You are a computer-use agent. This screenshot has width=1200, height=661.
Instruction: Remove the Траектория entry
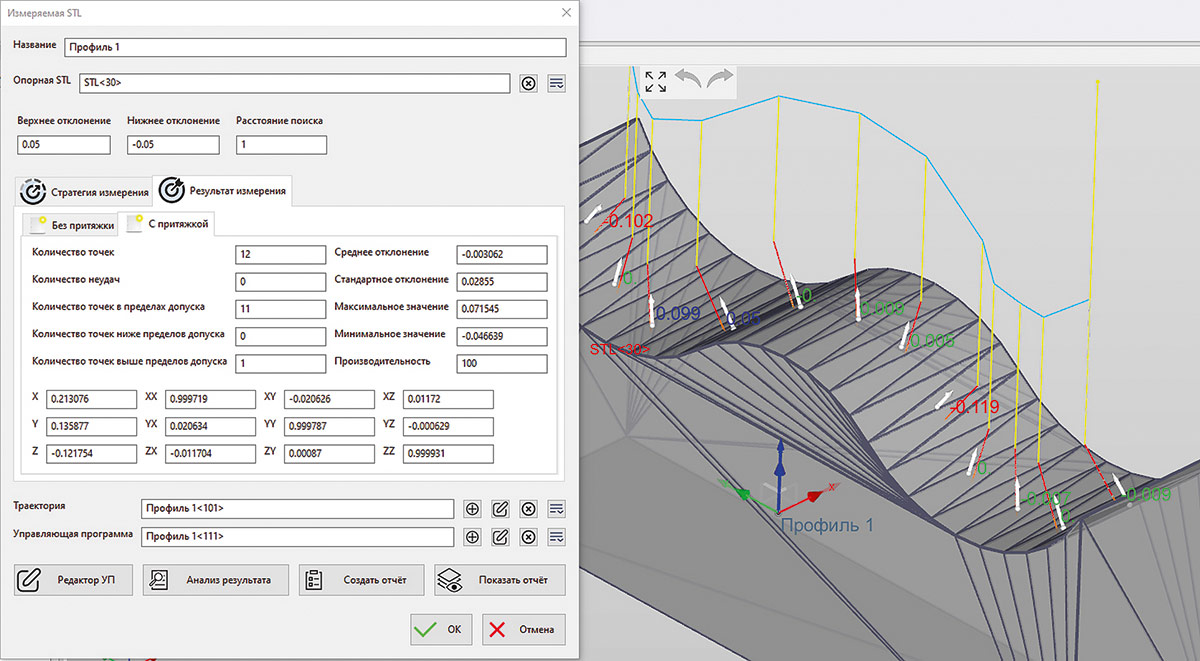pyautogui.click(x=529, y=508)
